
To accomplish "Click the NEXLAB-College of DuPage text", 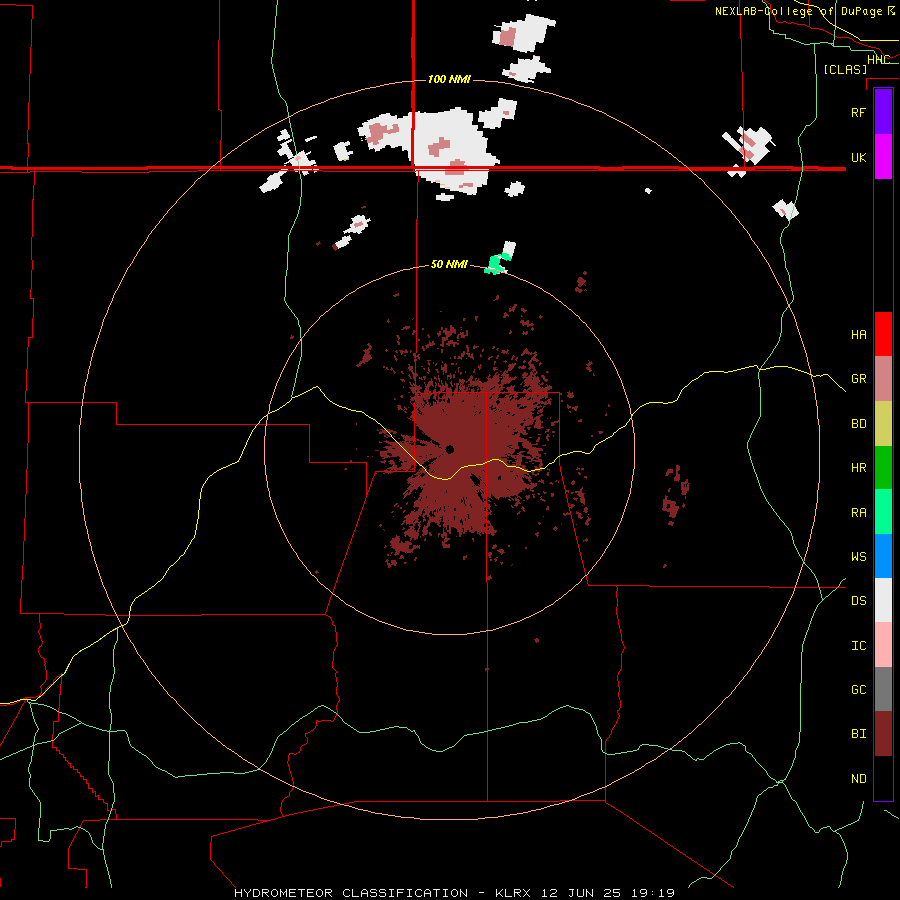I will click(x=797, y=11).
